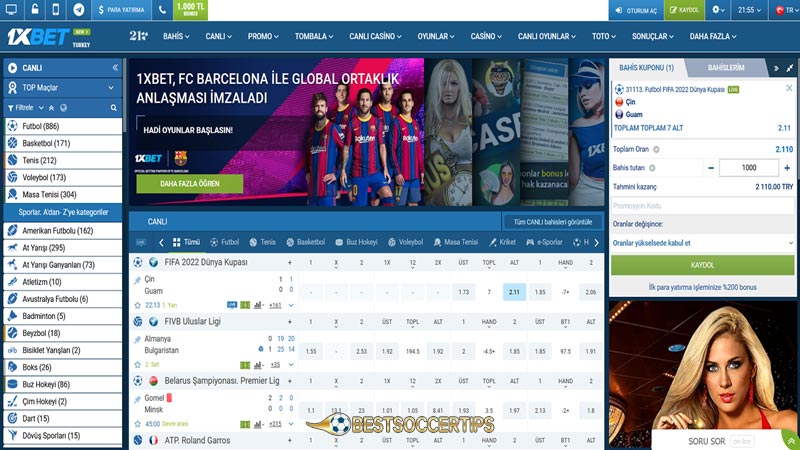Click the KAYDOL button in bet slip

tap(703, 265)
